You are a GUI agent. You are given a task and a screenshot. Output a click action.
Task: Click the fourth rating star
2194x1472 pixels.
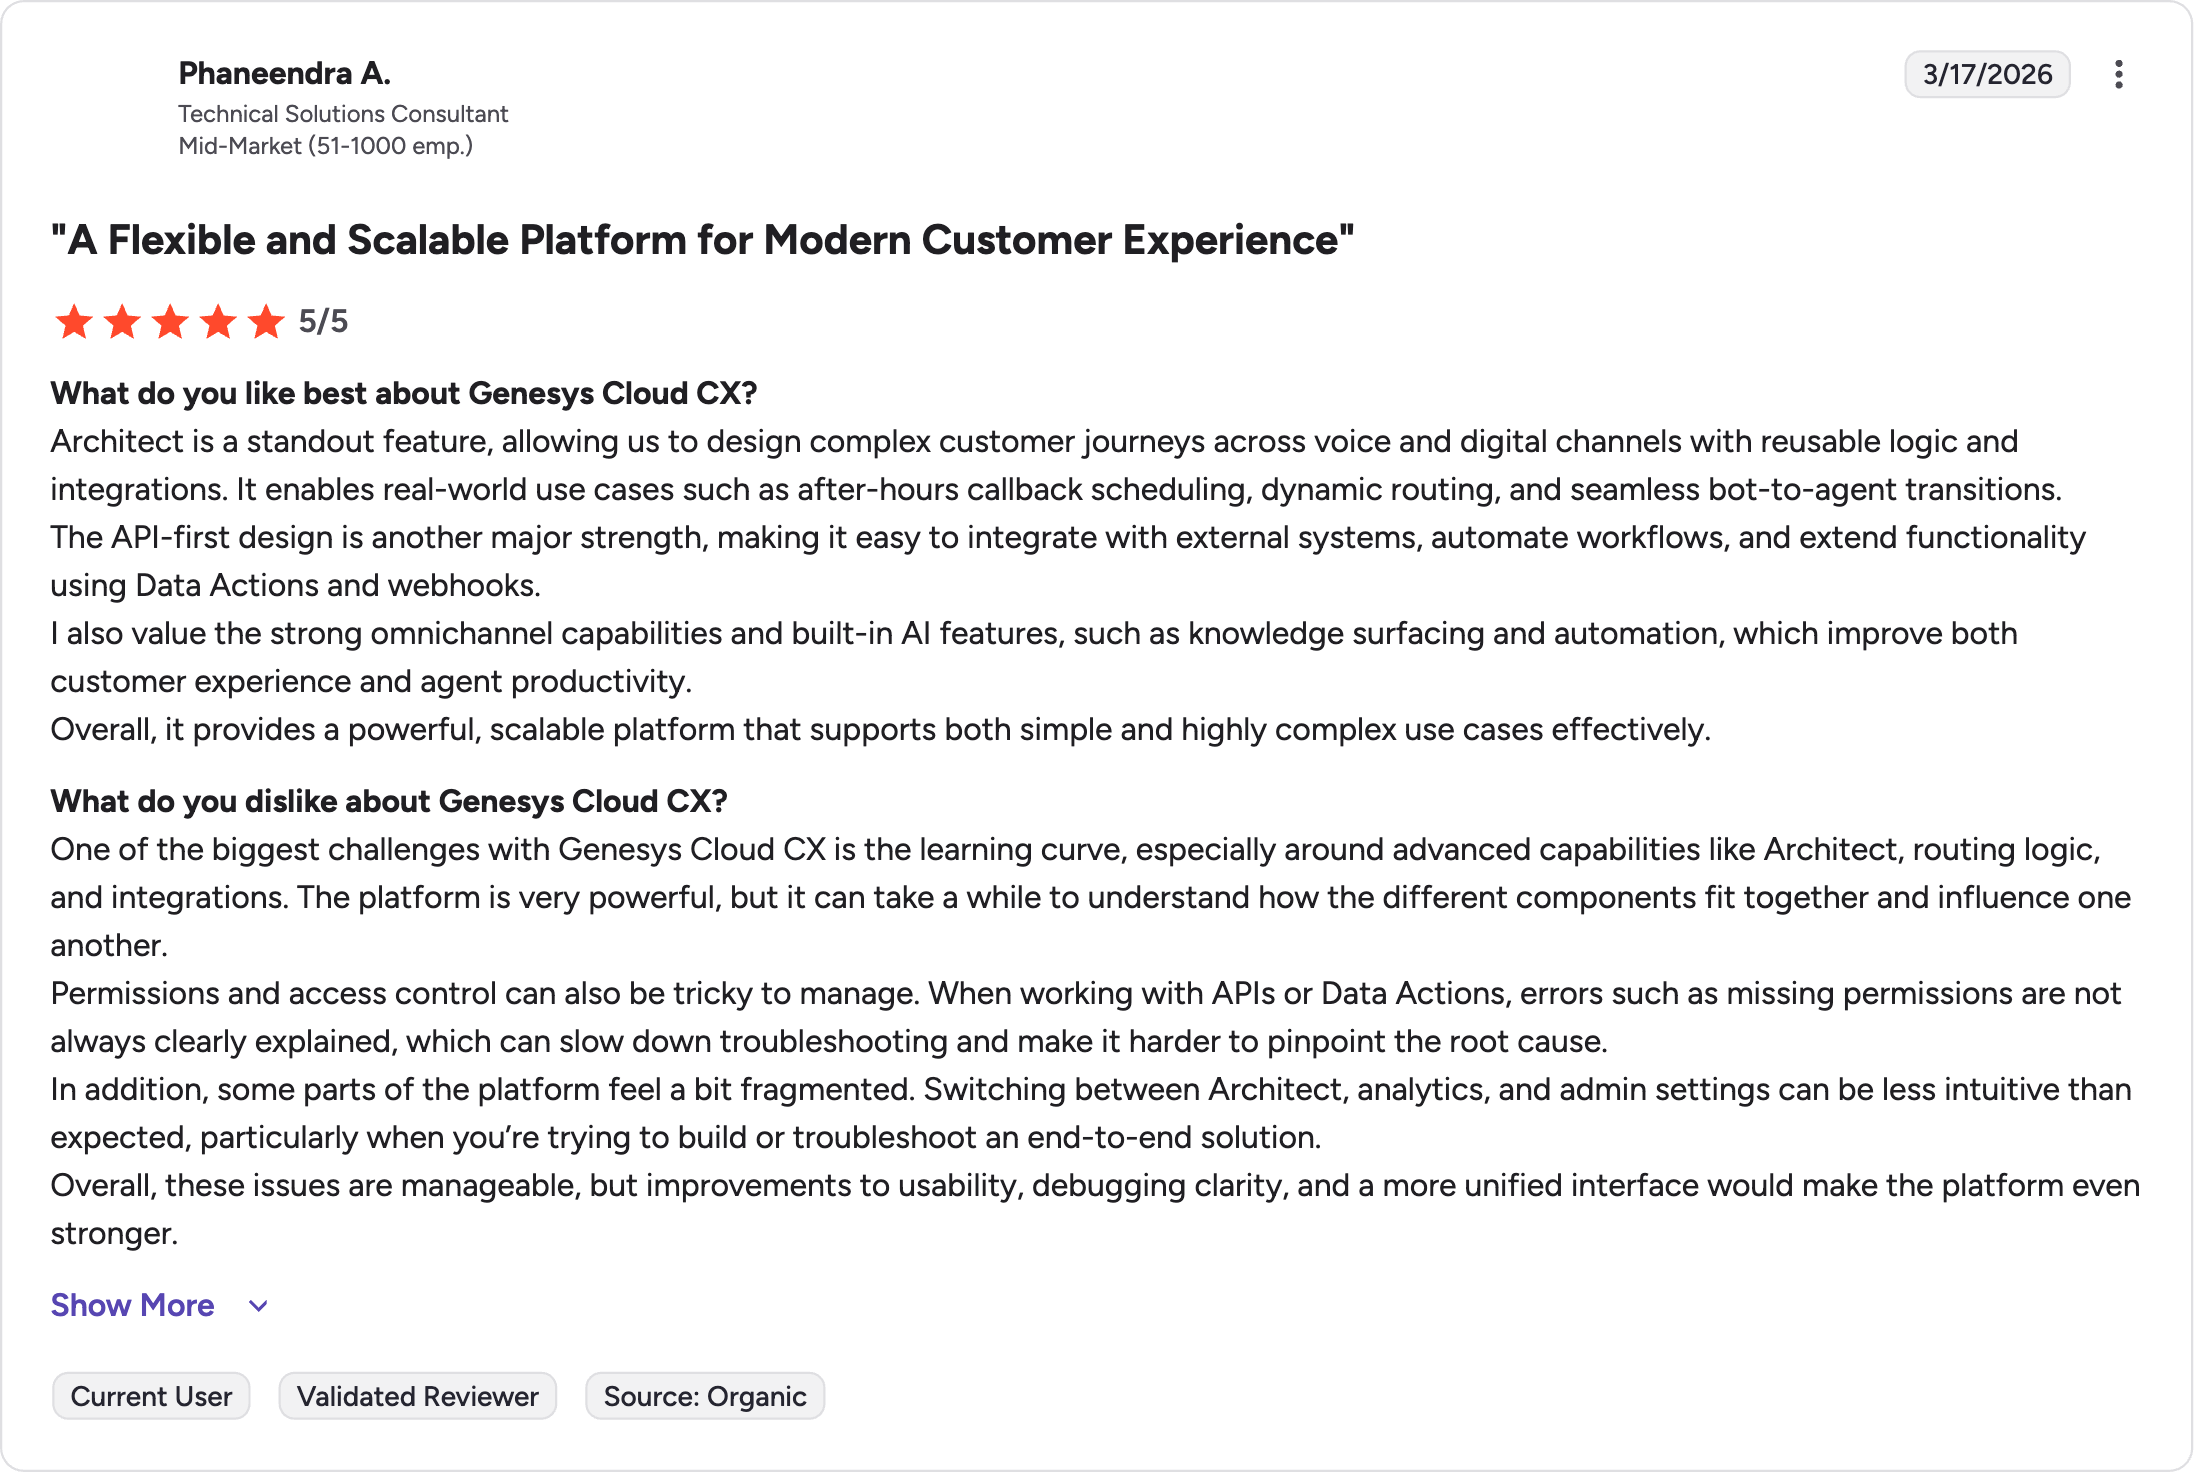[x=218, y=322]
